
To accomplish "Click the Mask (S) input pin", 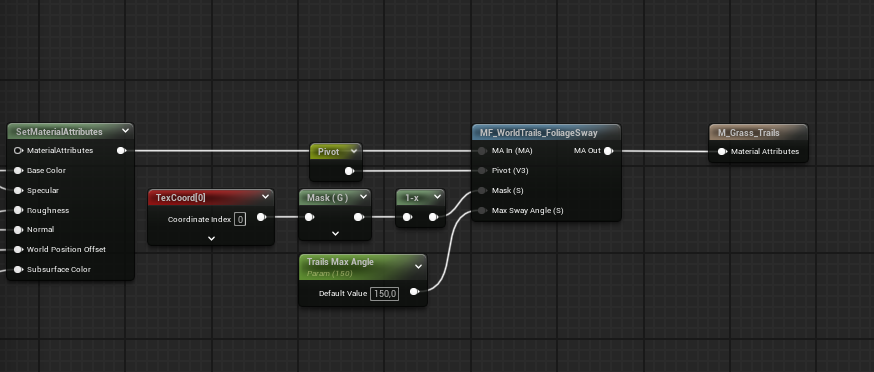I will tap(482, 191).
